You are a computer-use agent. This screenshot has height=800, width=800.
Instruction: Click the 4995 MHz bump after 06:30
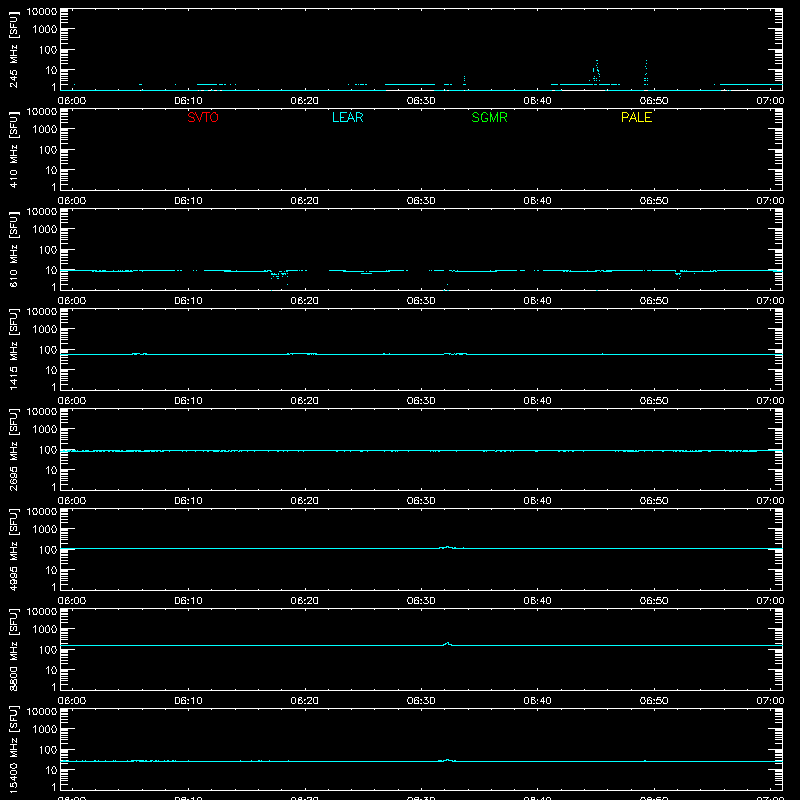(447, 547)
